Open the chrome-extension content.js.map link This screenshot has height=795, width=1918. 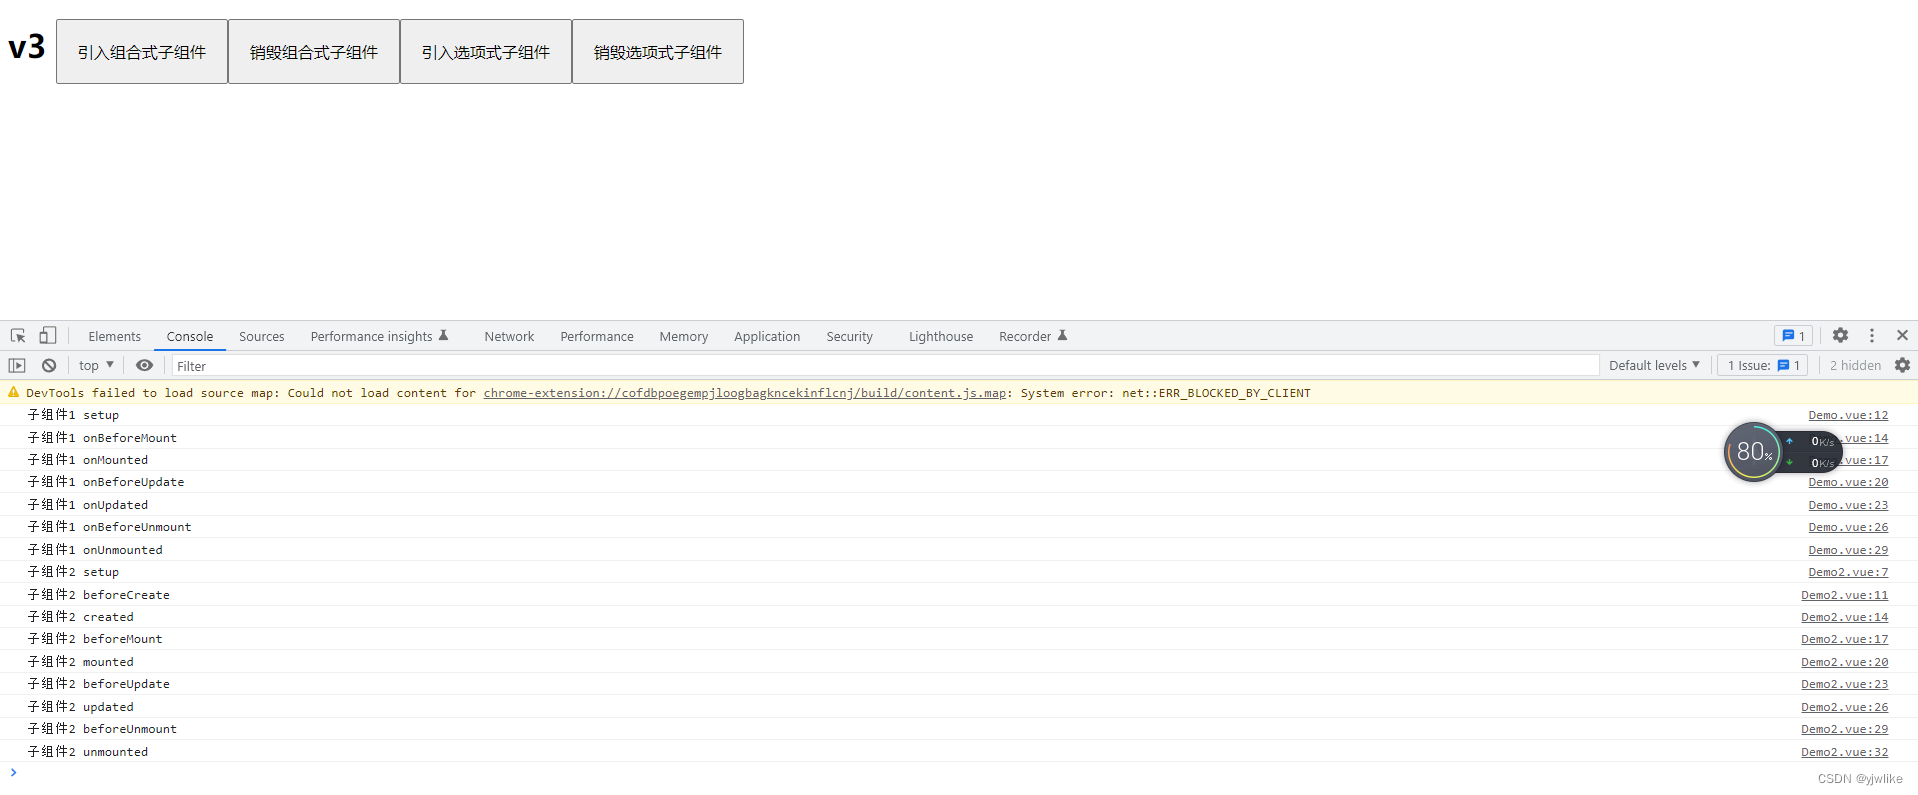744,393
